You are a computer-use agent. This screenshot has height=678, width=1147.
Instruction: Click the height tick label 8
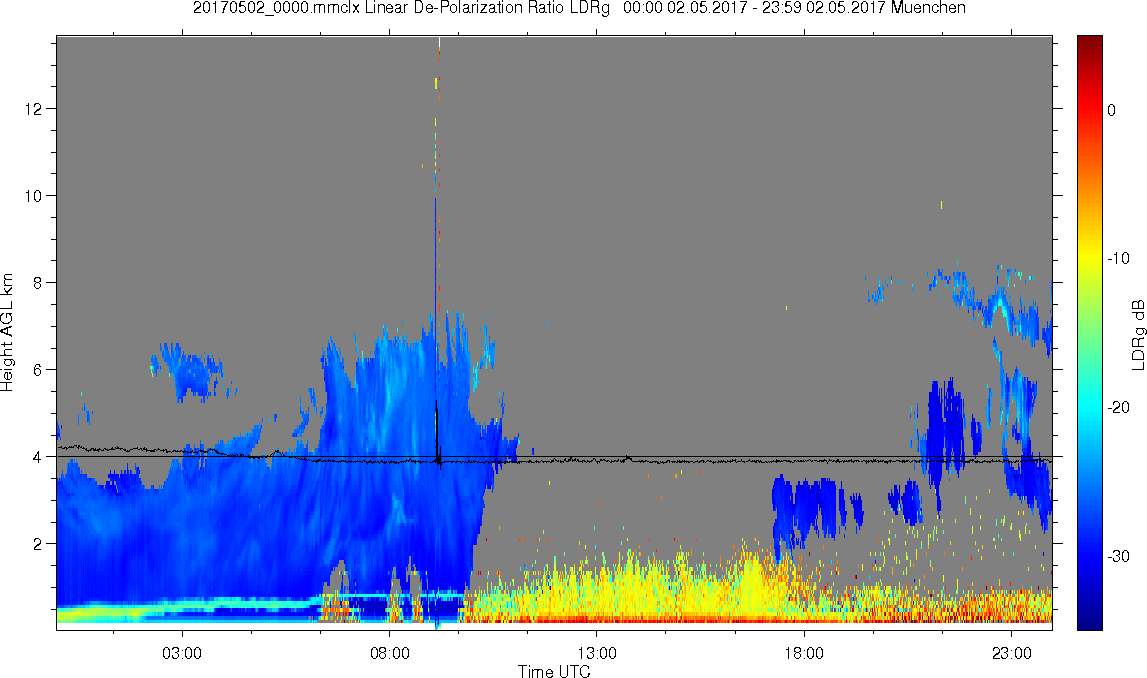(39, 283)
